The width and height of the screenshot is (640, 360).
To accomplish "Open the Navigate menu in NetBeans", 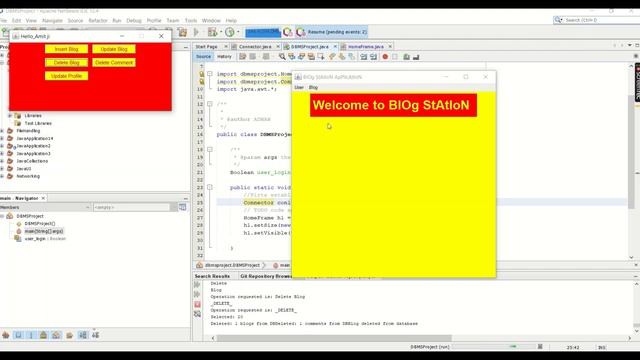I will pos(52,20).
